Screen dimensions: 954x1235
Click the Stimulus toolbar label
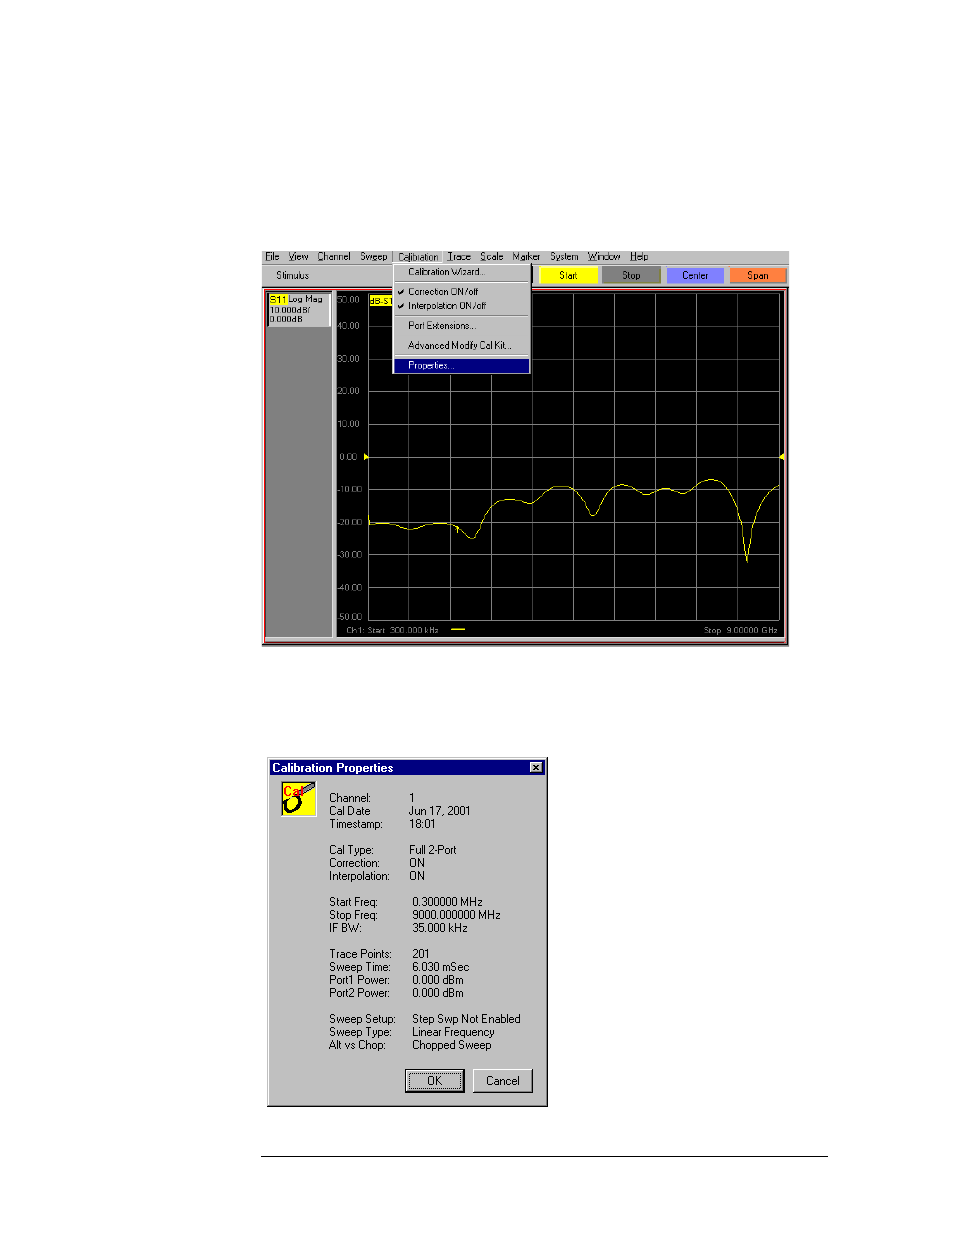tap(293, 276)
